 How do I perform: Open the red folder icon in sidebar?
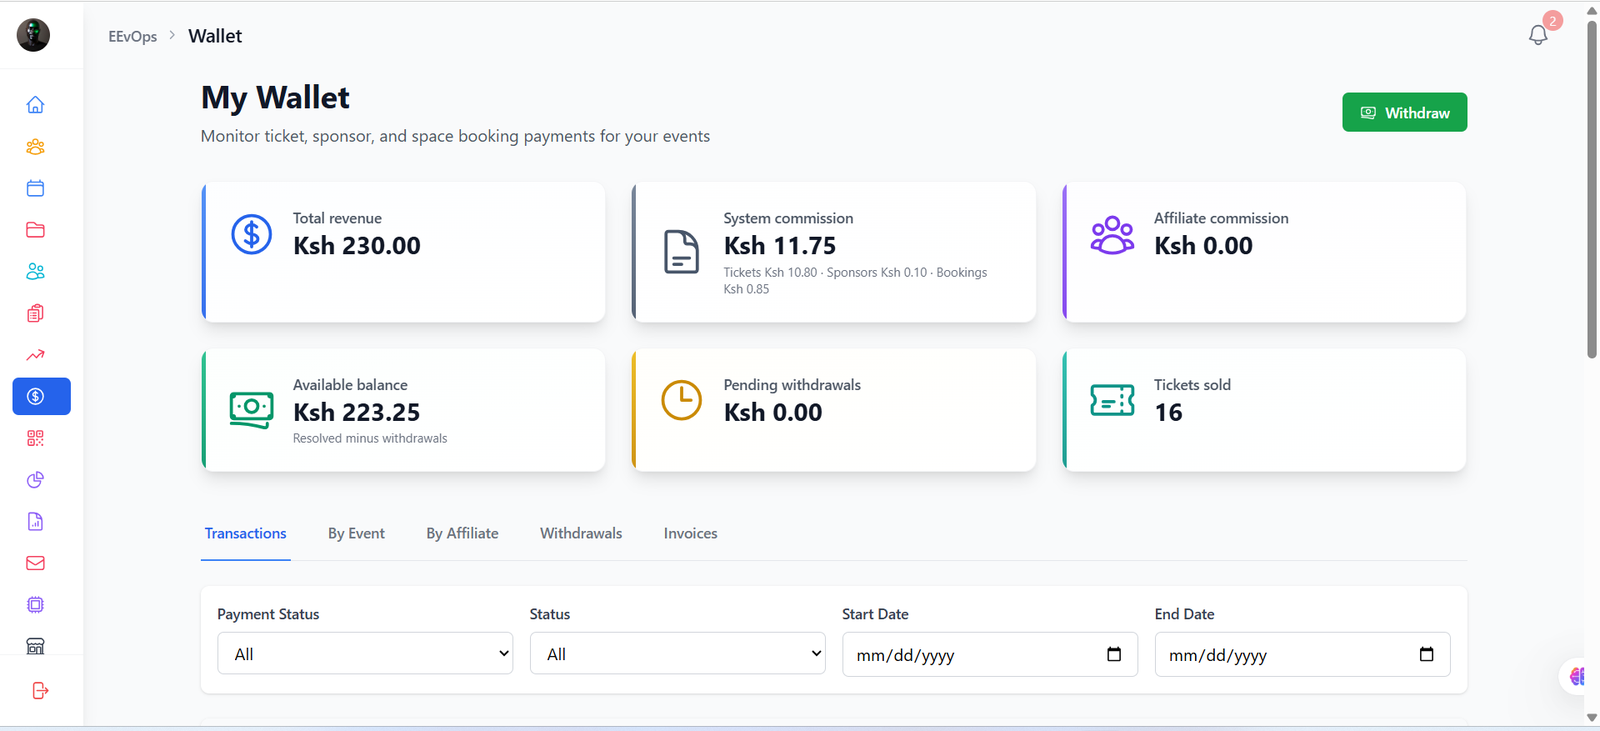pyautogui.click(x=35, y=230)
